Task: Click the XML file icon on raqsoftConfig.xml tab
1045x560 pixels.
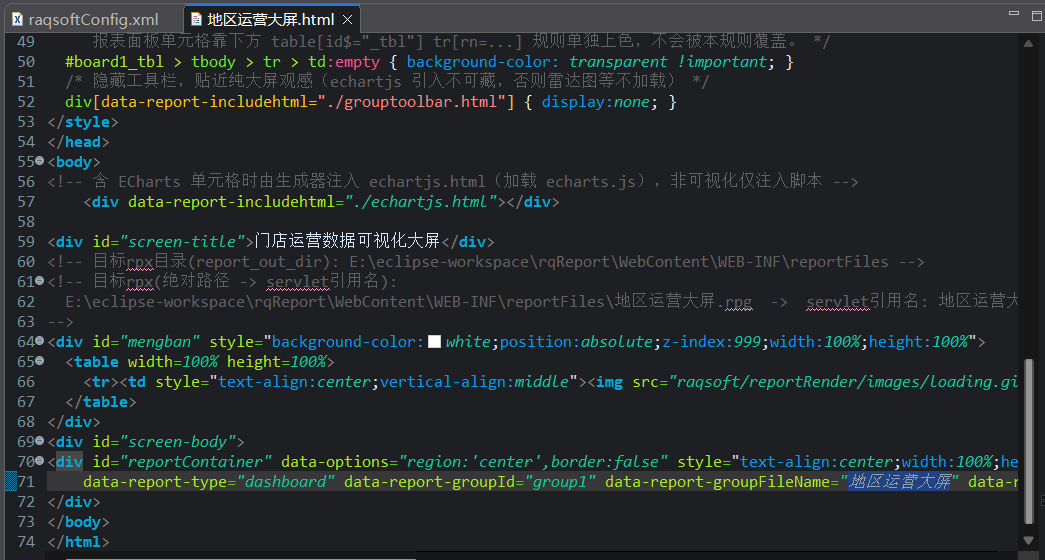Action: (x=18, y=19)
